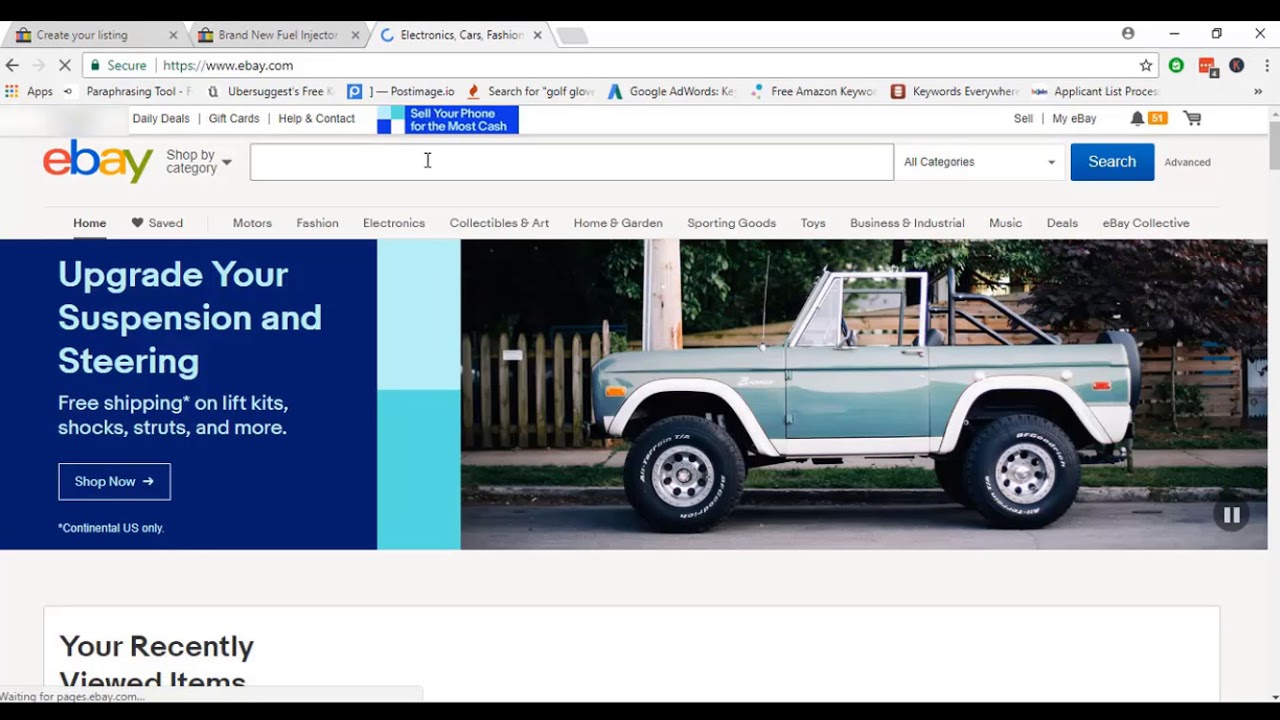Open Daily Deals link
Image resolution: width=1280 pixels, height=720 pixels.
coord(161,118)
